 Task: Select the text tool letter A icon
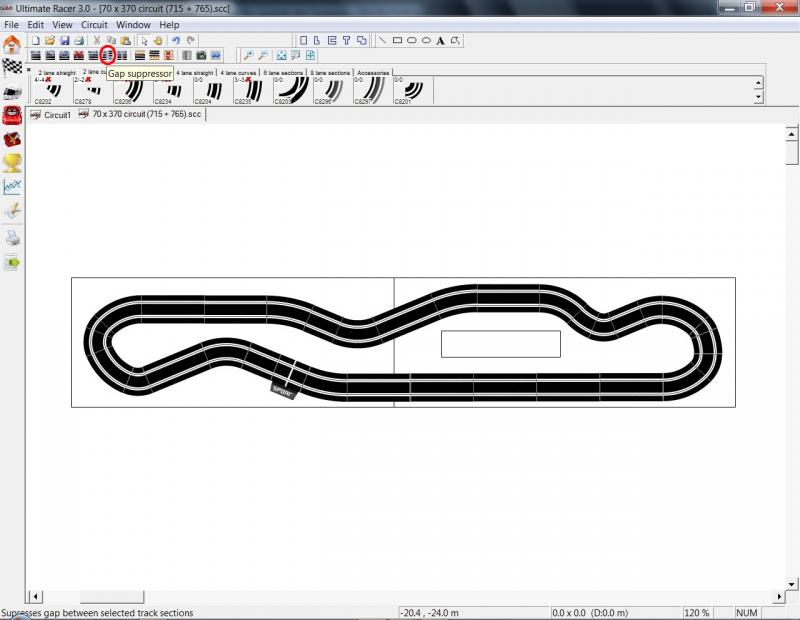(x=440, y=41)
